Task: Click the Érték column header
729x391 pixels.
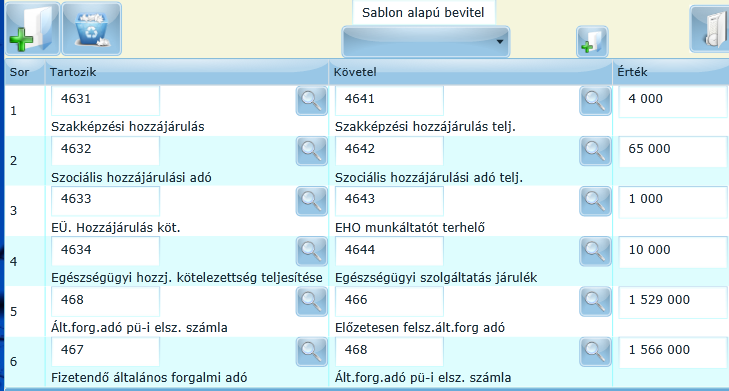Action: (671, 72)
